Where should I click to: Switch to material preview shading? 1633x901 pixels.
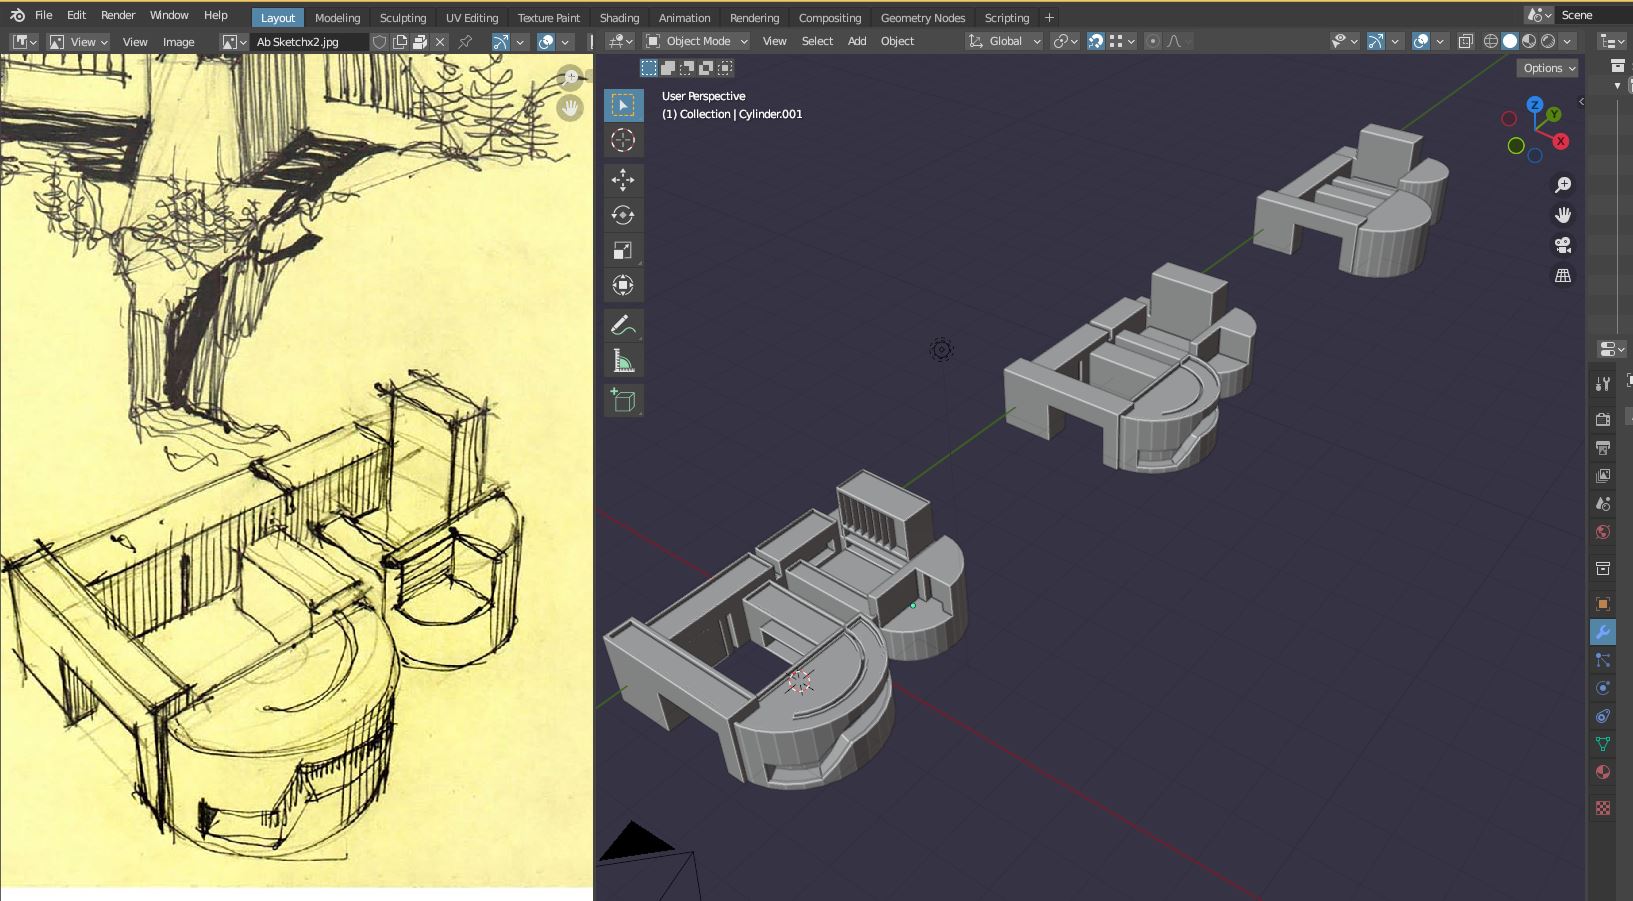tap(1529, 41)
